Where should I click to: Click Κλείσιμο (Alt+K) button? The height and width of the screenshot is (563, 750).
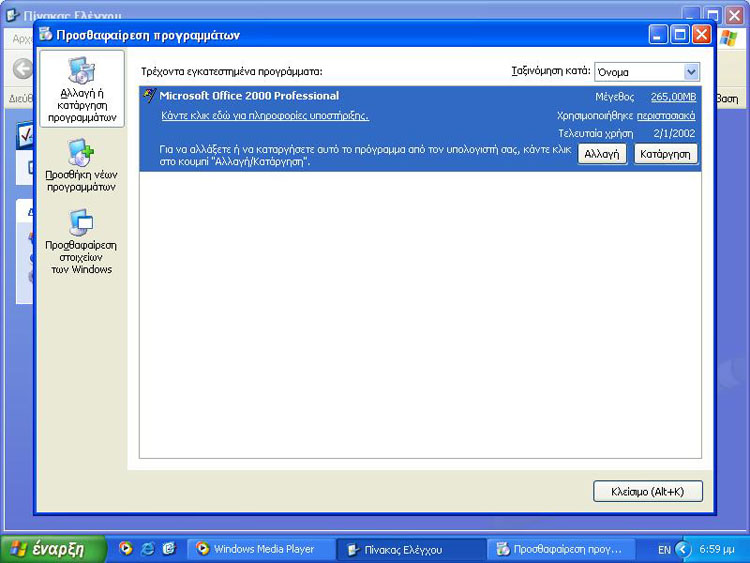pyautogui.click(x=648, y=491)
